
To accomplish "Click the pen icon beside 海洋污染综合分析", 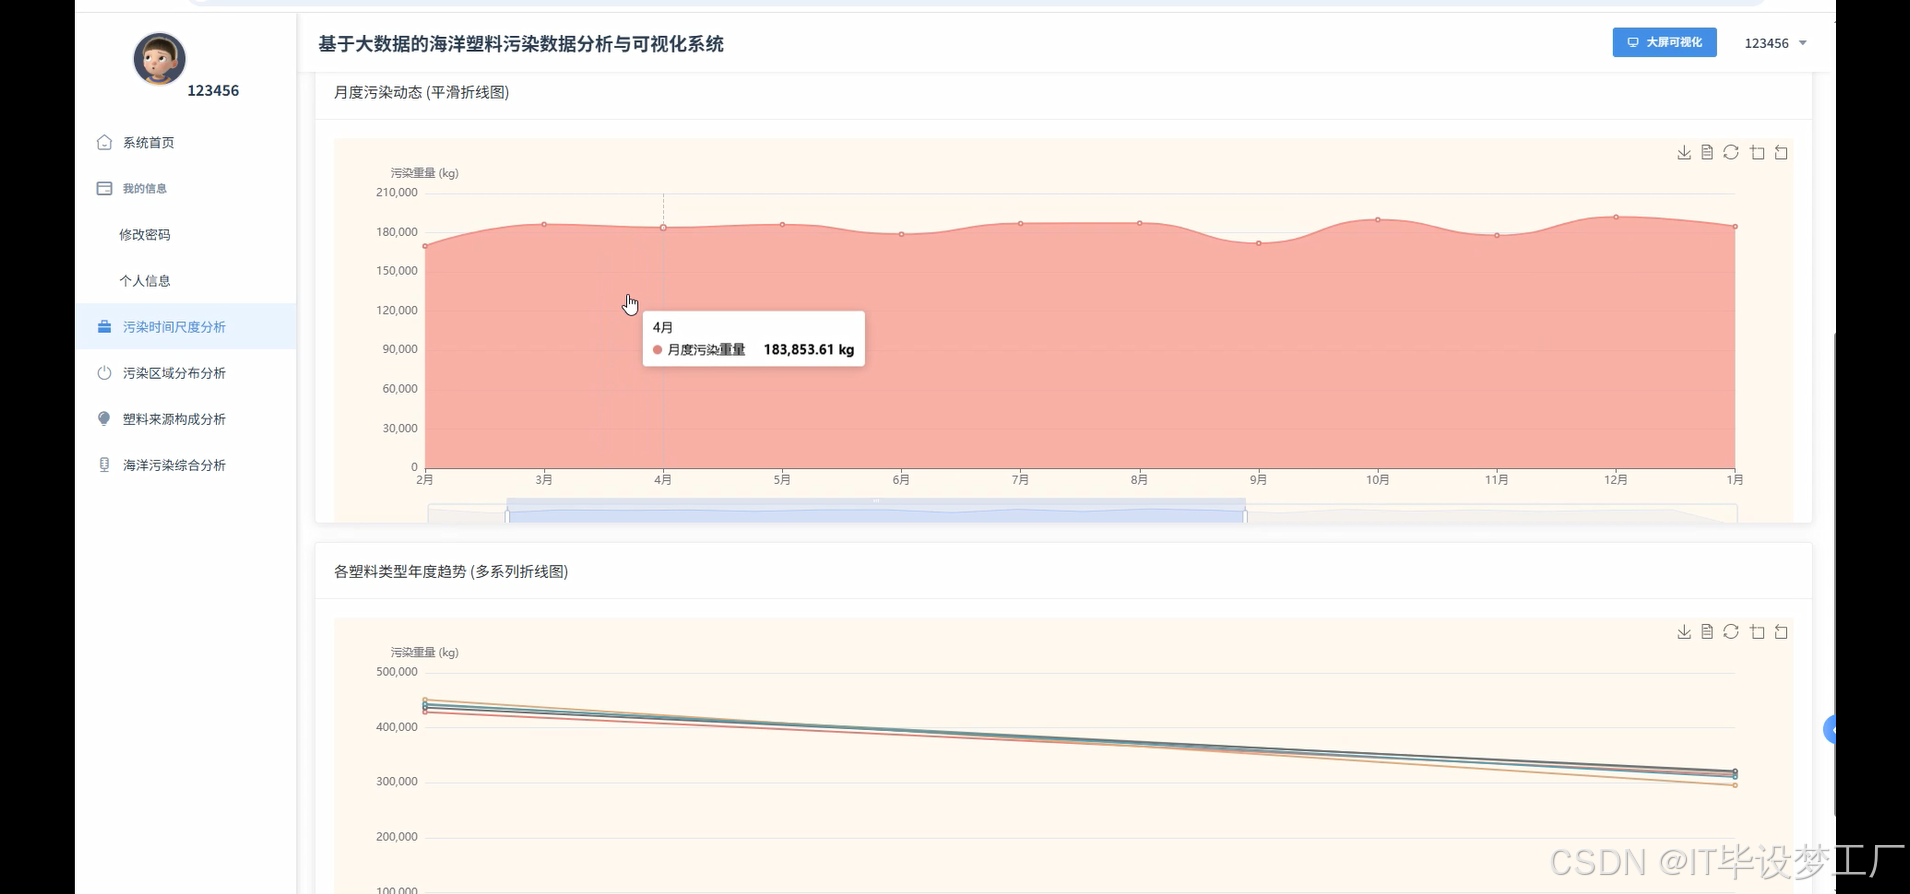I will 104,464.
